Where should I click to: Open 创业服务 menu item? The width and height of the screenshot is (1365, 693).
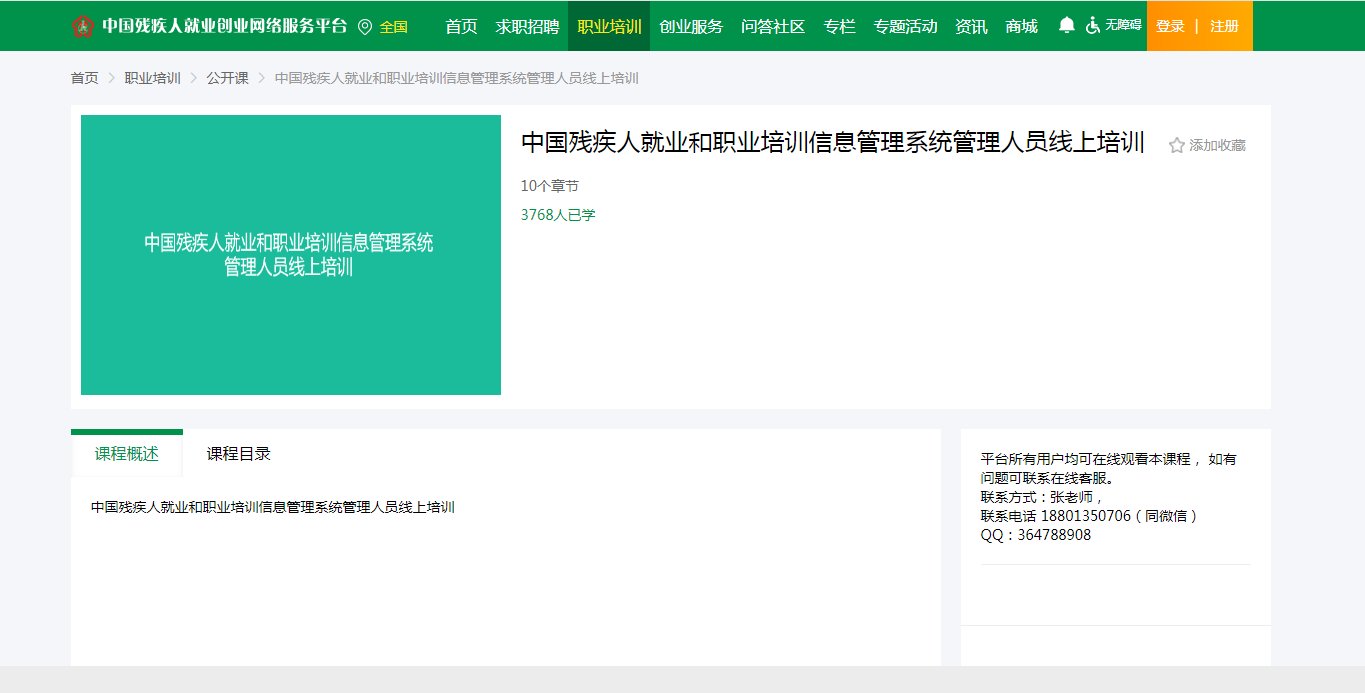pyautogui.click(x=691, y=27)
